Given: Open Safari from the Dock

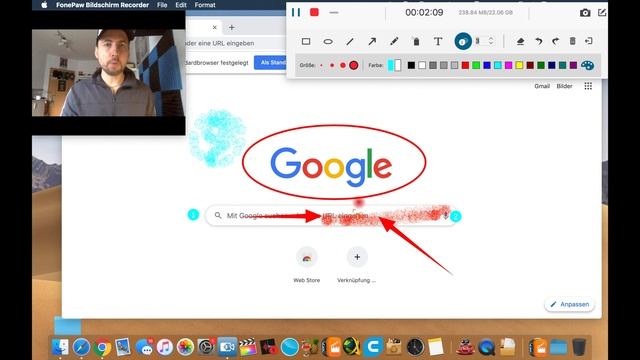Looking at the screenshot, I should coord(81,347).
